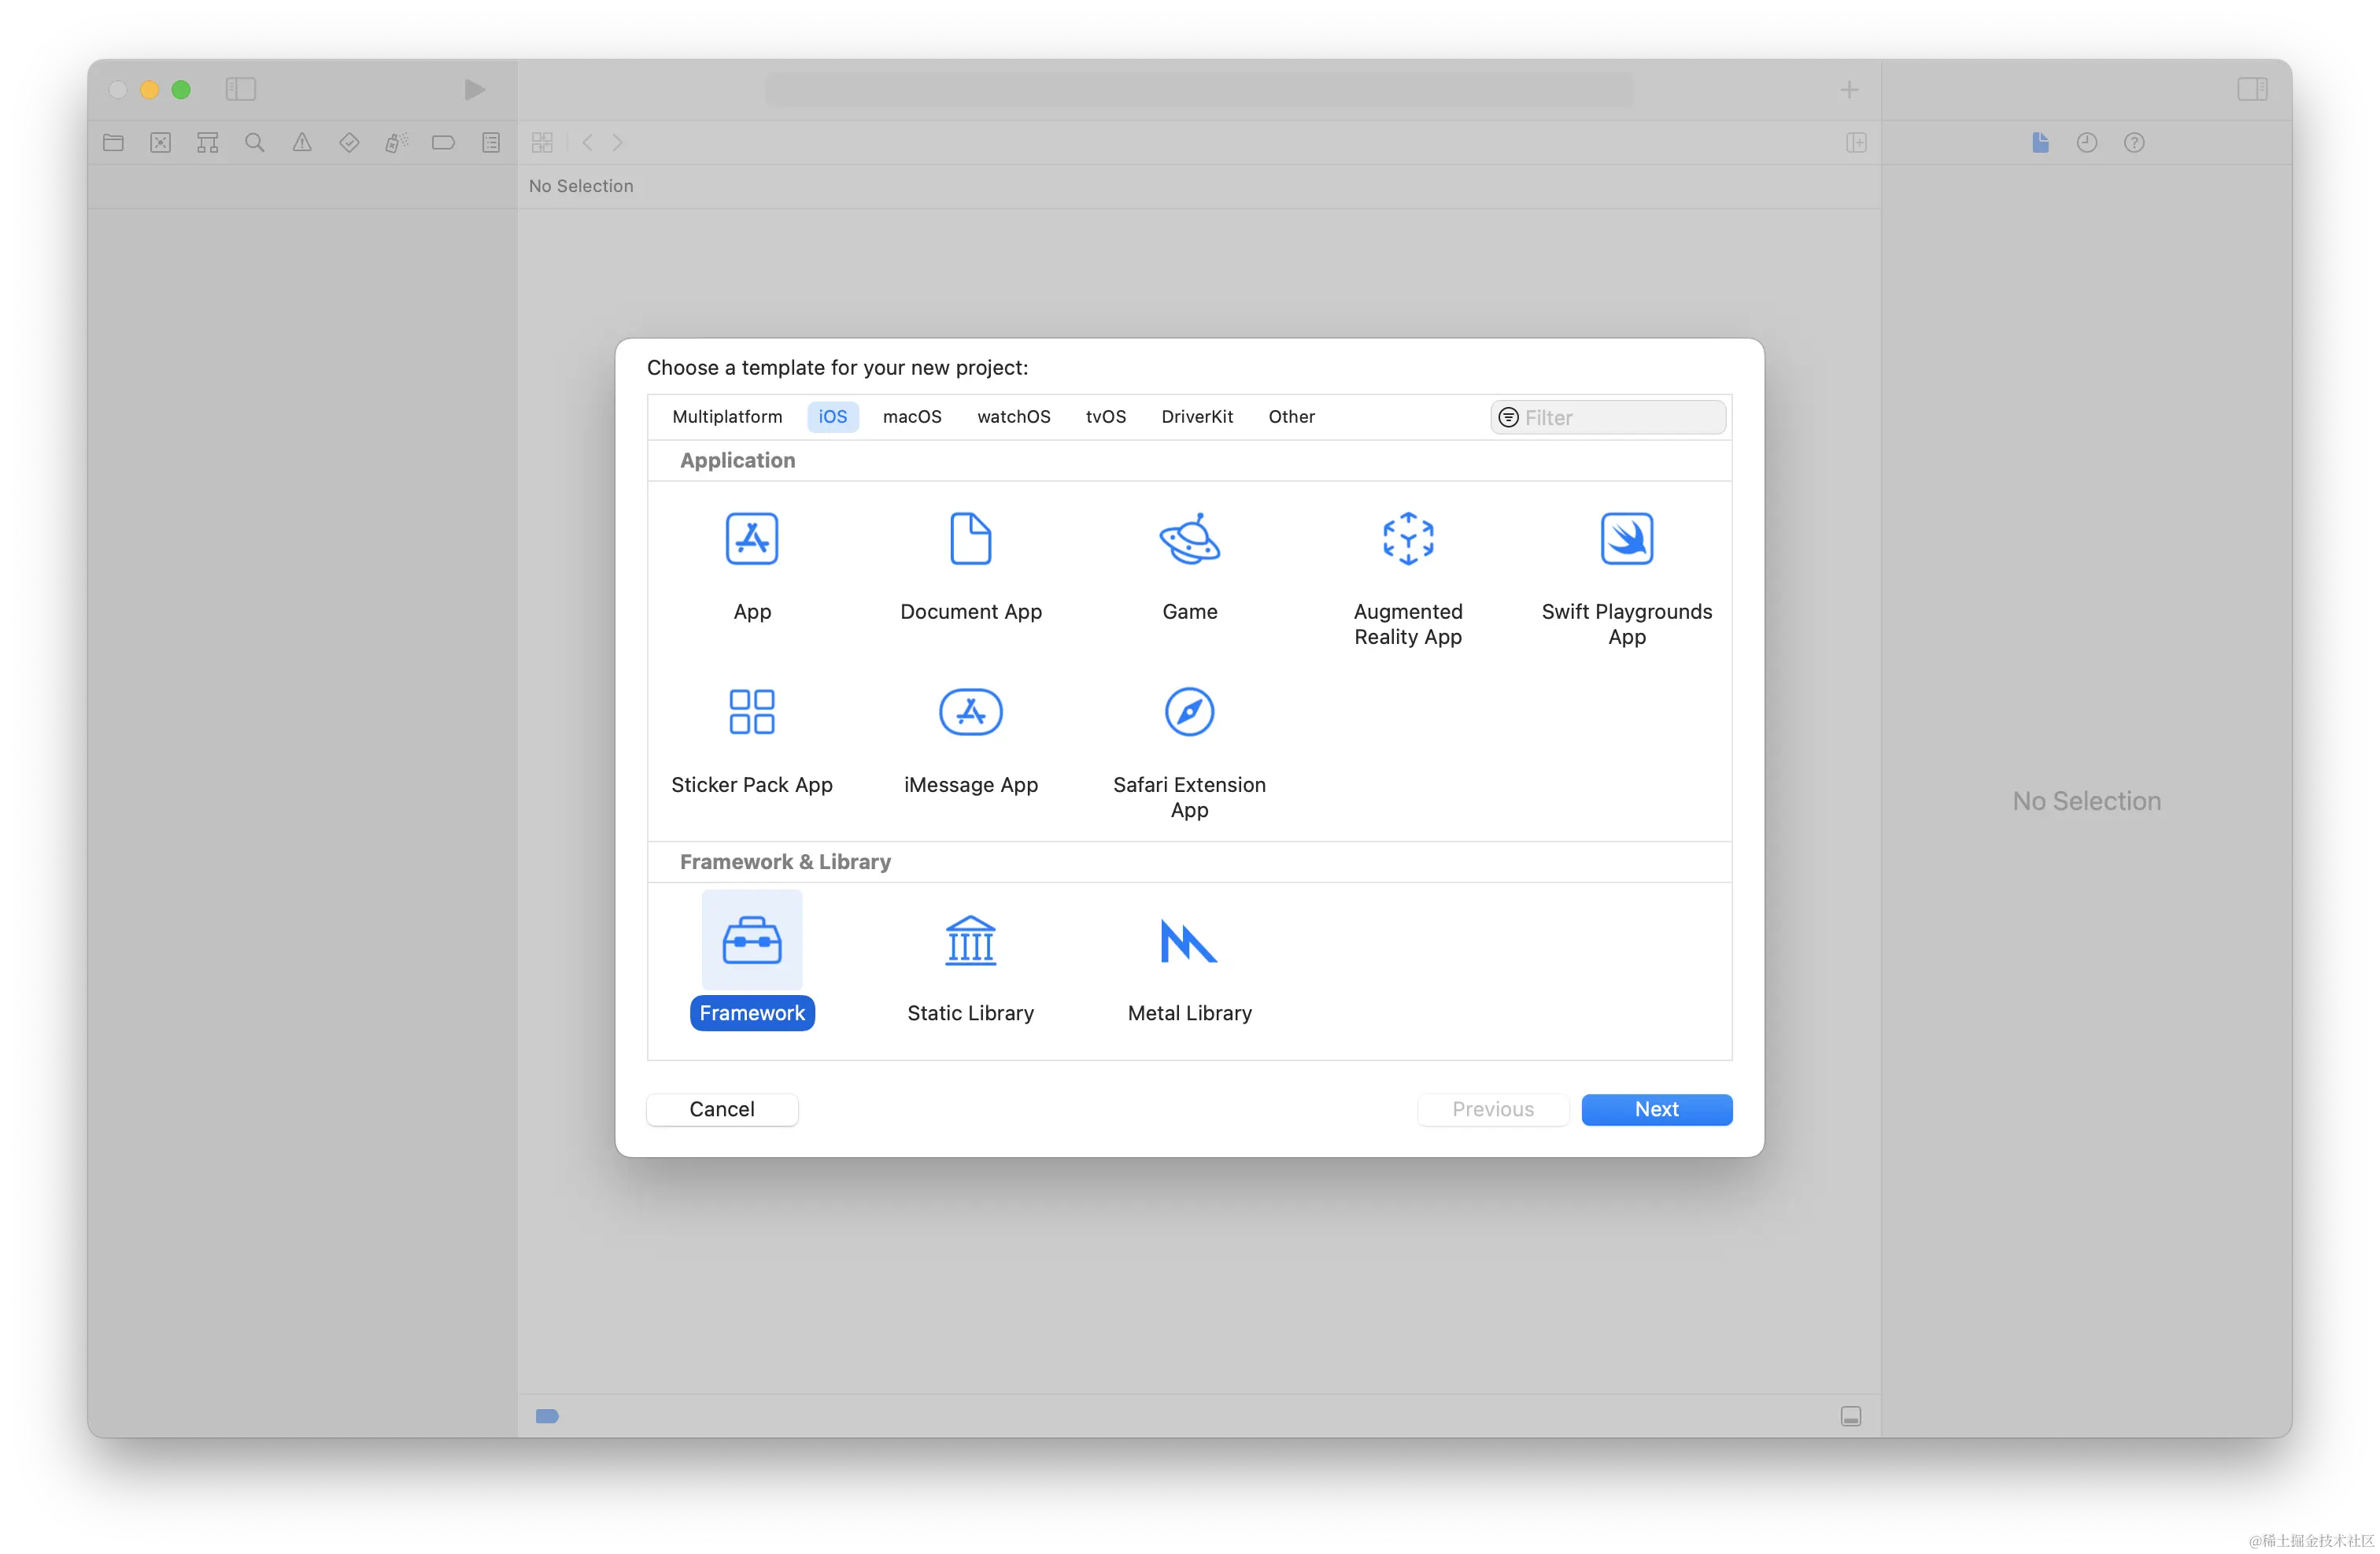Image resolution: width=2380 pixels, height=1554 pixels.
Task: Toggle the inspector panel on right
Action: coord(2252,89)
